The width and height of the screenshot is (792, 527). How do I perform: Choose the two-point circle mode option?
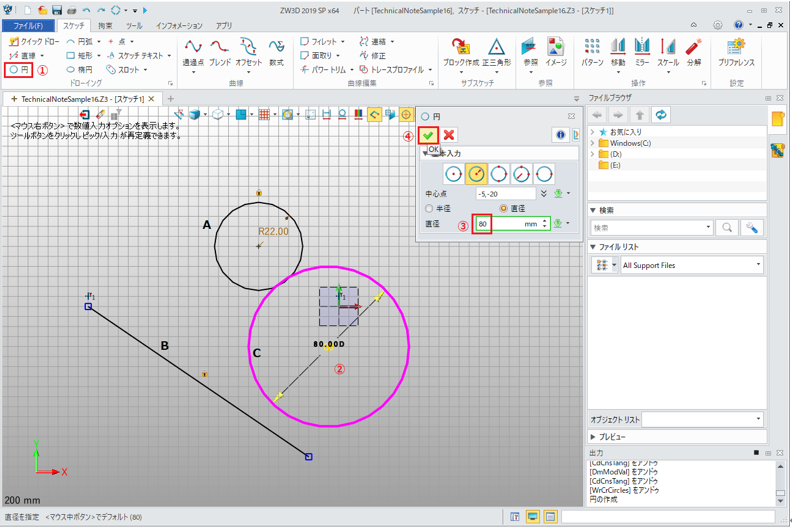click(x=544, y=174)
